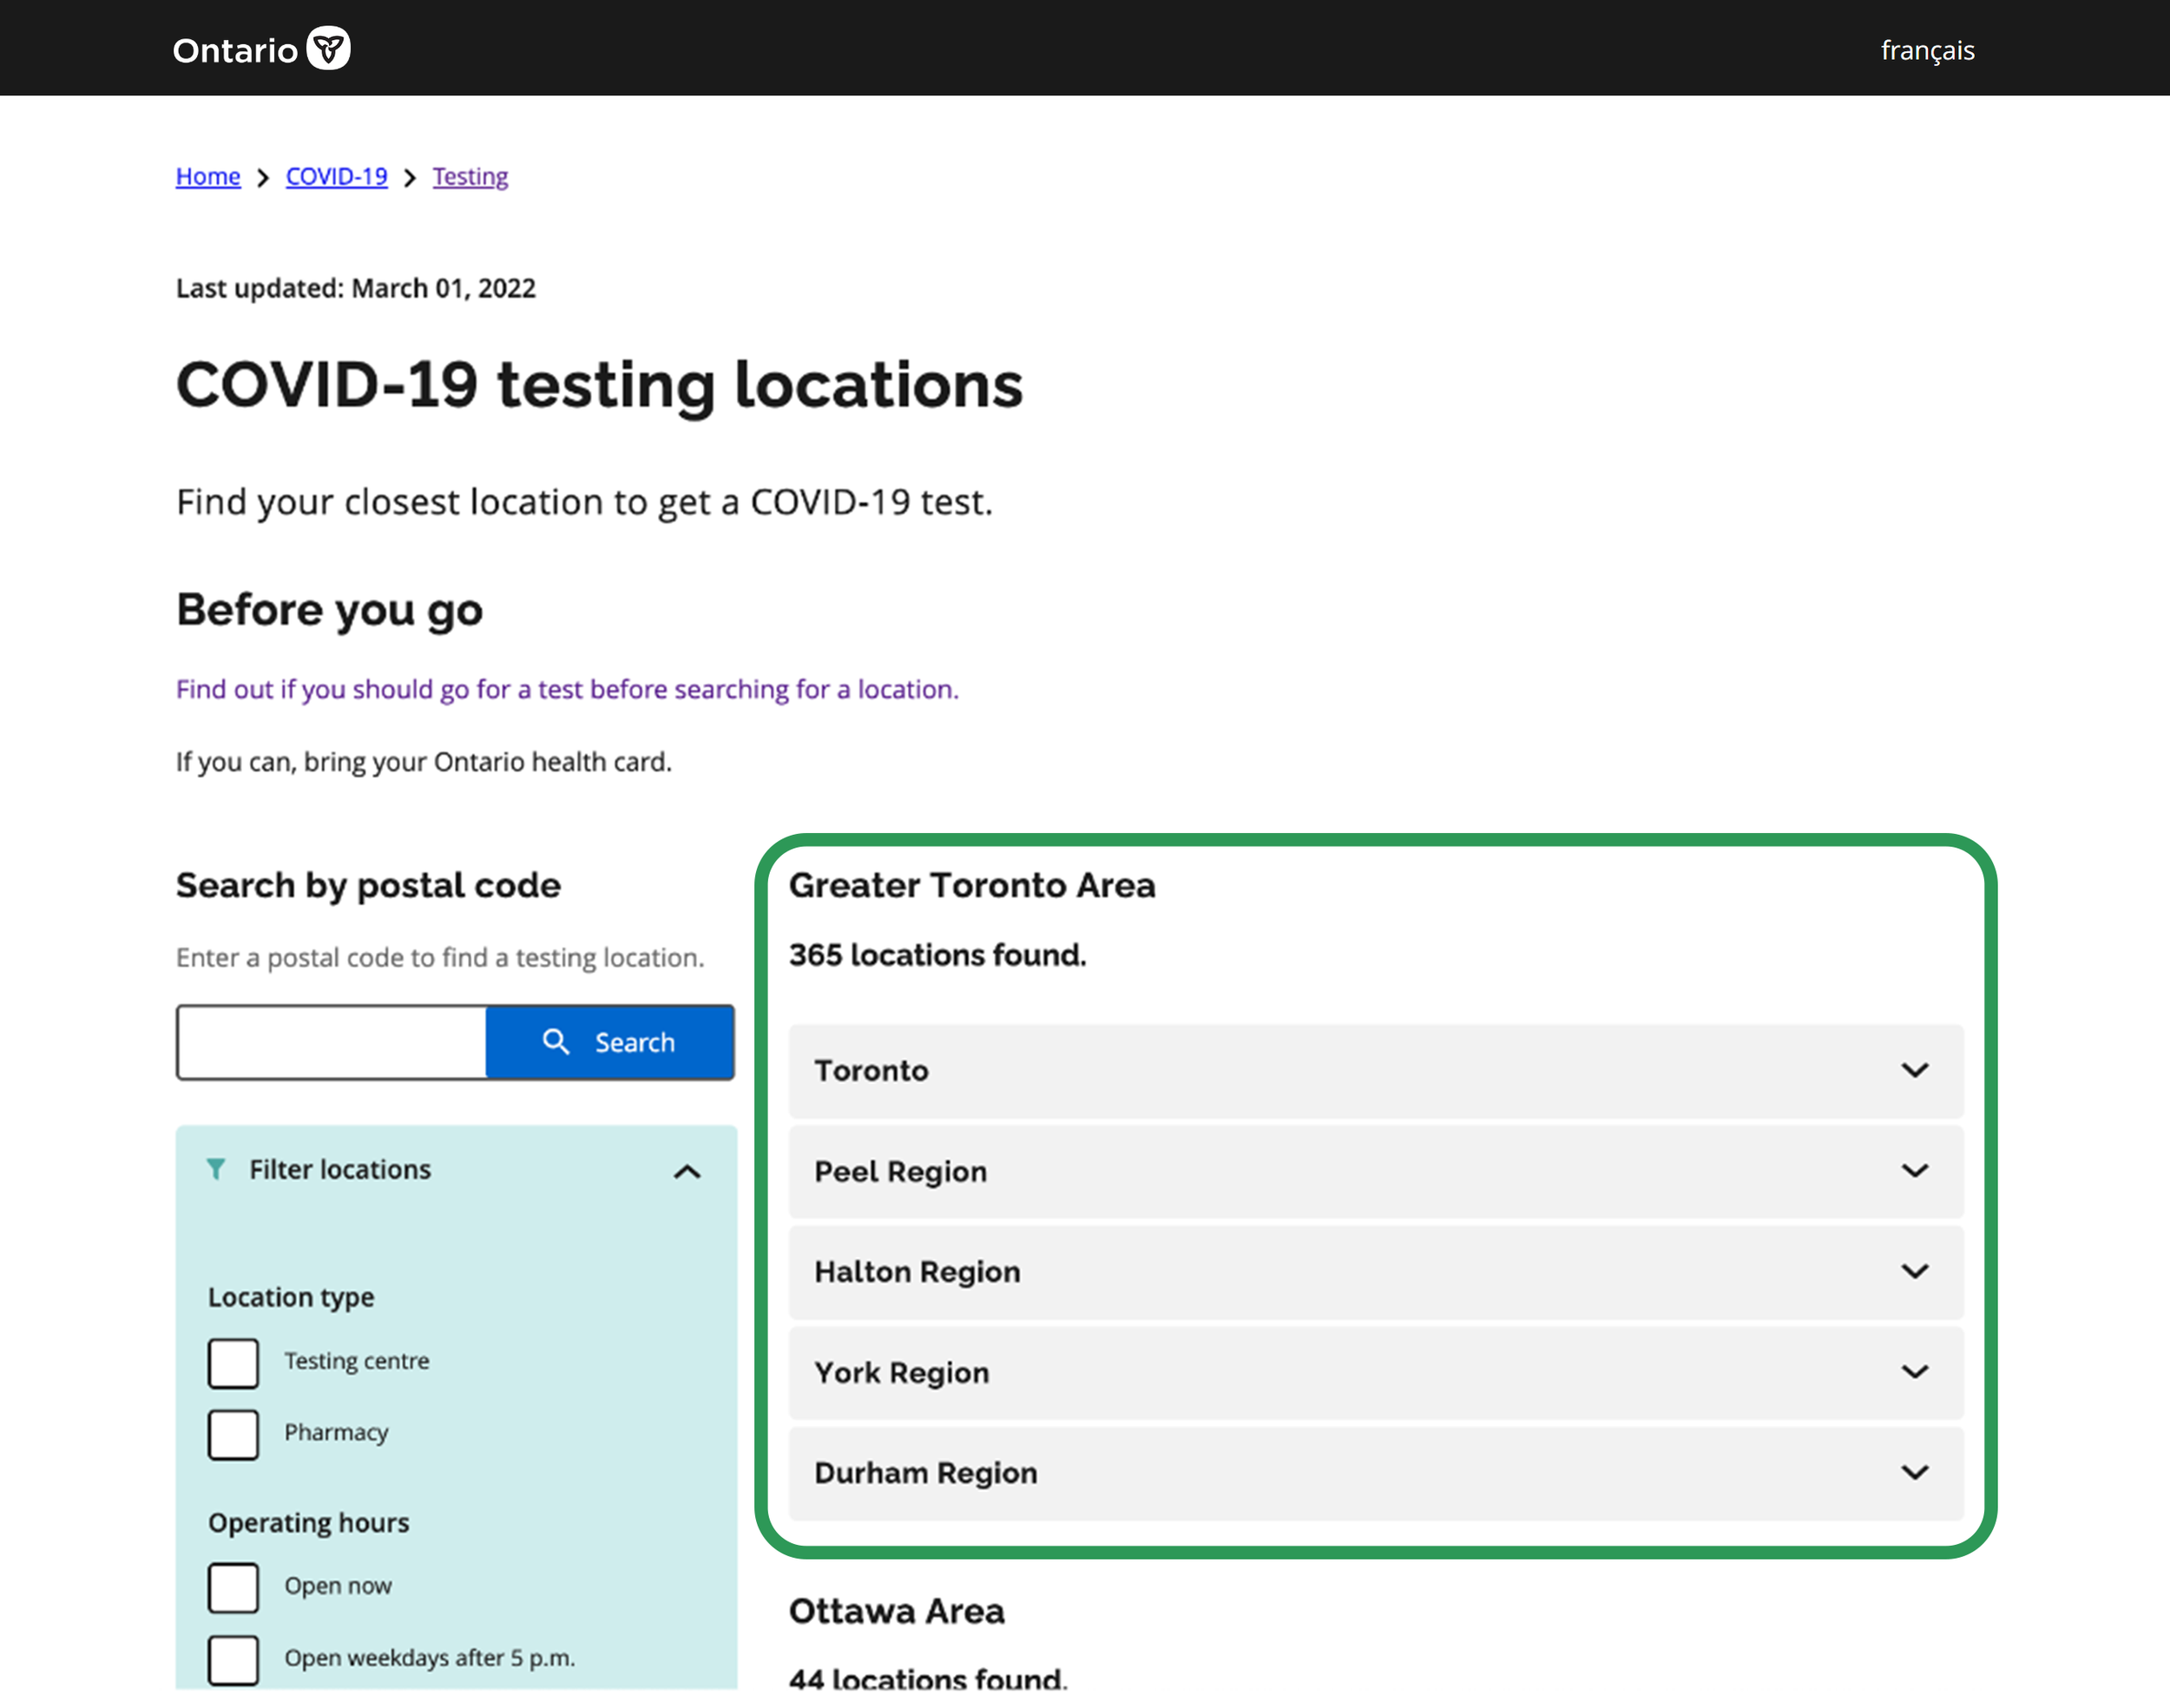
Task: Click the funnel filter icon
Action: pos(216,1169)
